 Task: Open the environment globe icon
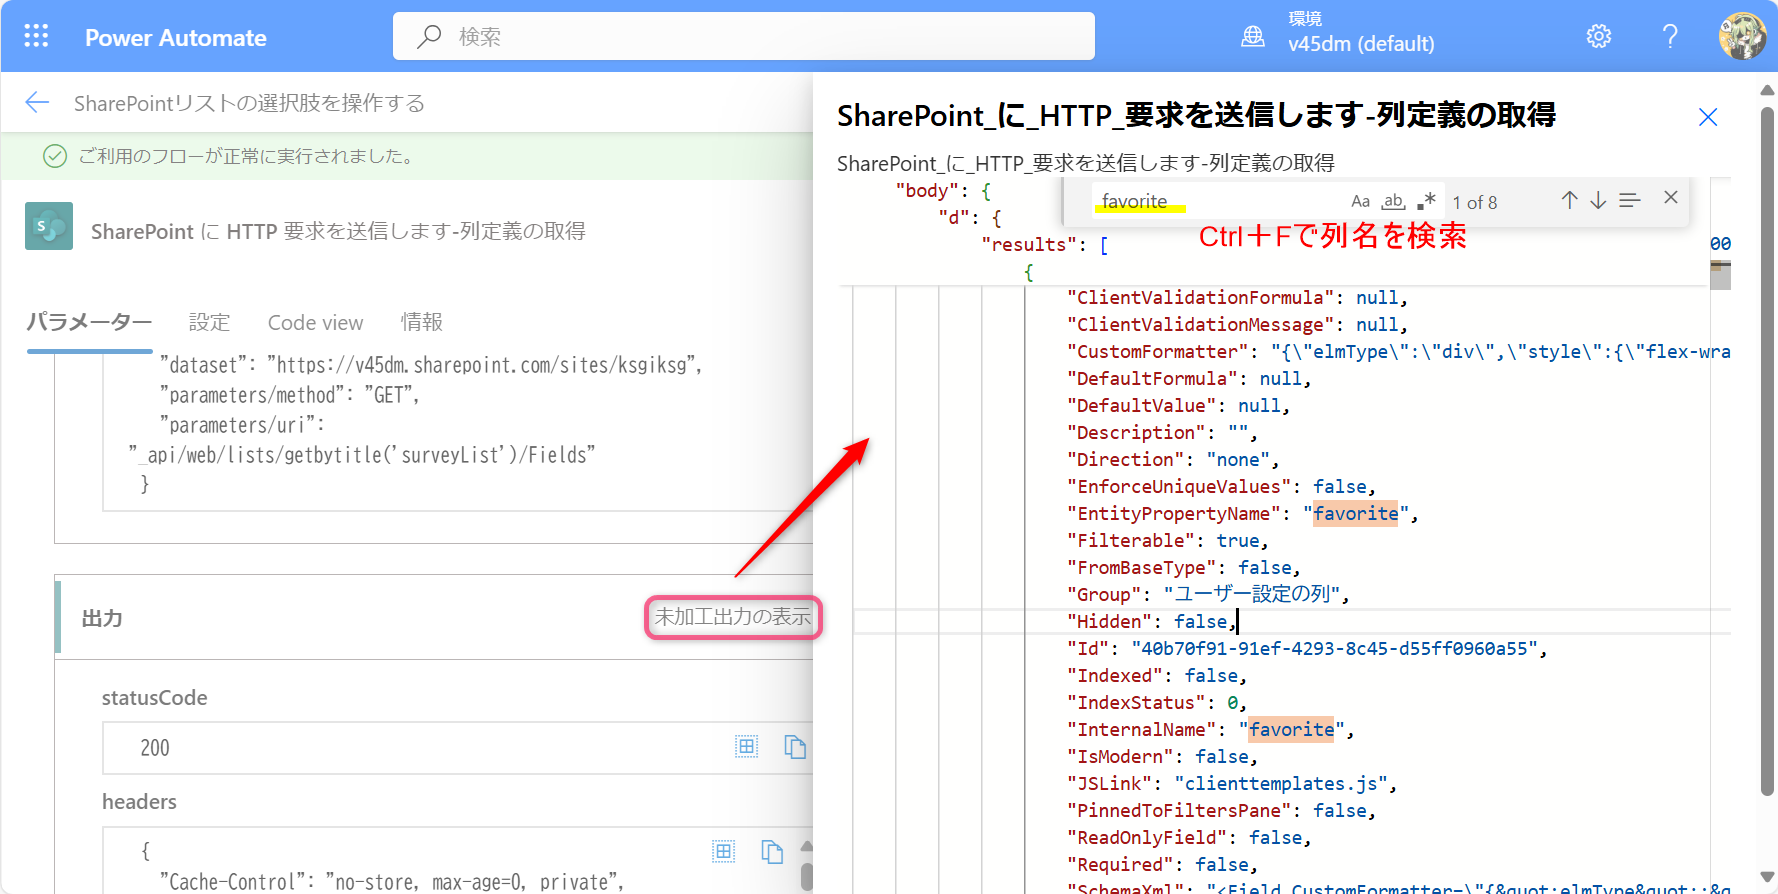[1253, 37]
